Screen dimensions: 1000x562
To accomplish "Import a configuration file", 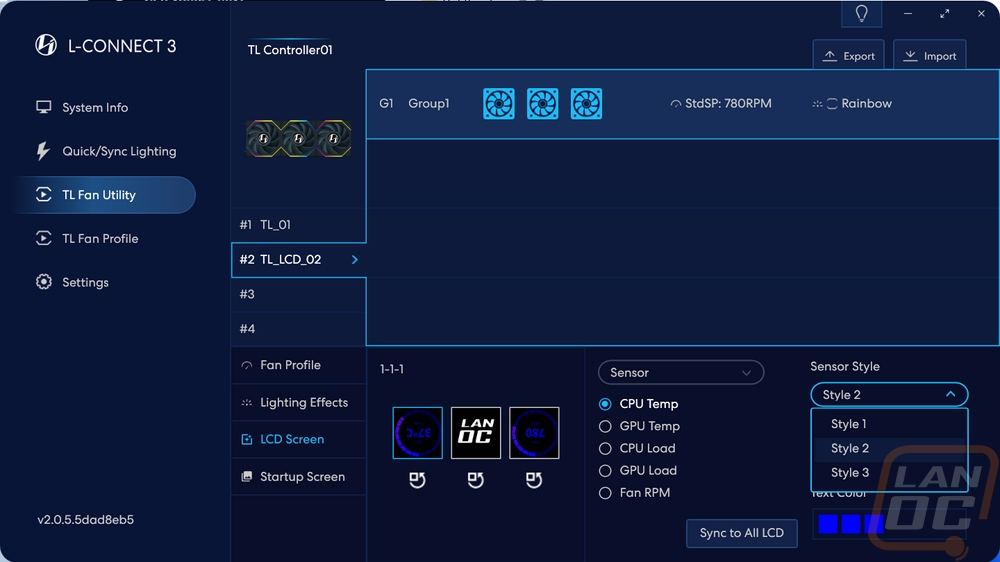I will (x=929, y=55).
